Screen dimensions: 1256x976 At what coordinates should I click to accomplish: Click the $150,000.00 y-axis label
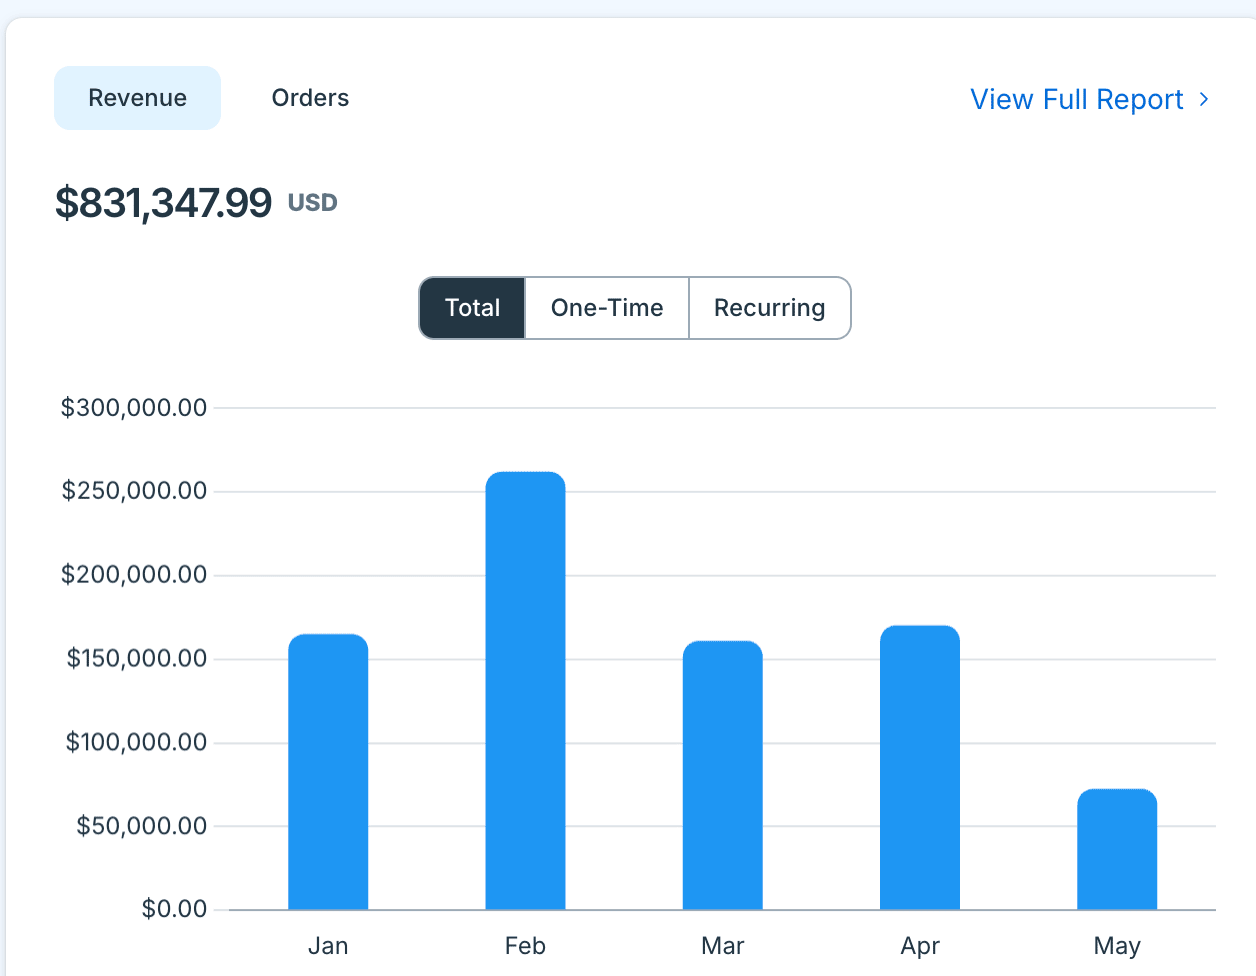(x=137, y=659)
